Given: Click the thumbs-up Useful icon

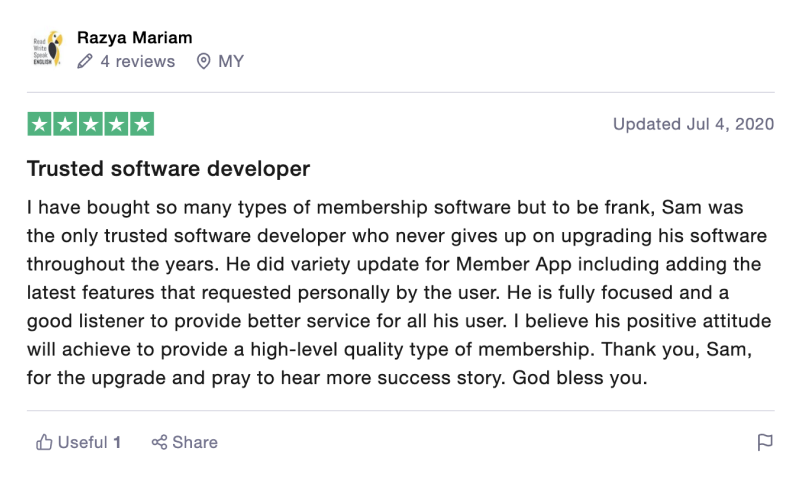Looking at the screenshot, I should pyautogui.click(x=44, y=442).
